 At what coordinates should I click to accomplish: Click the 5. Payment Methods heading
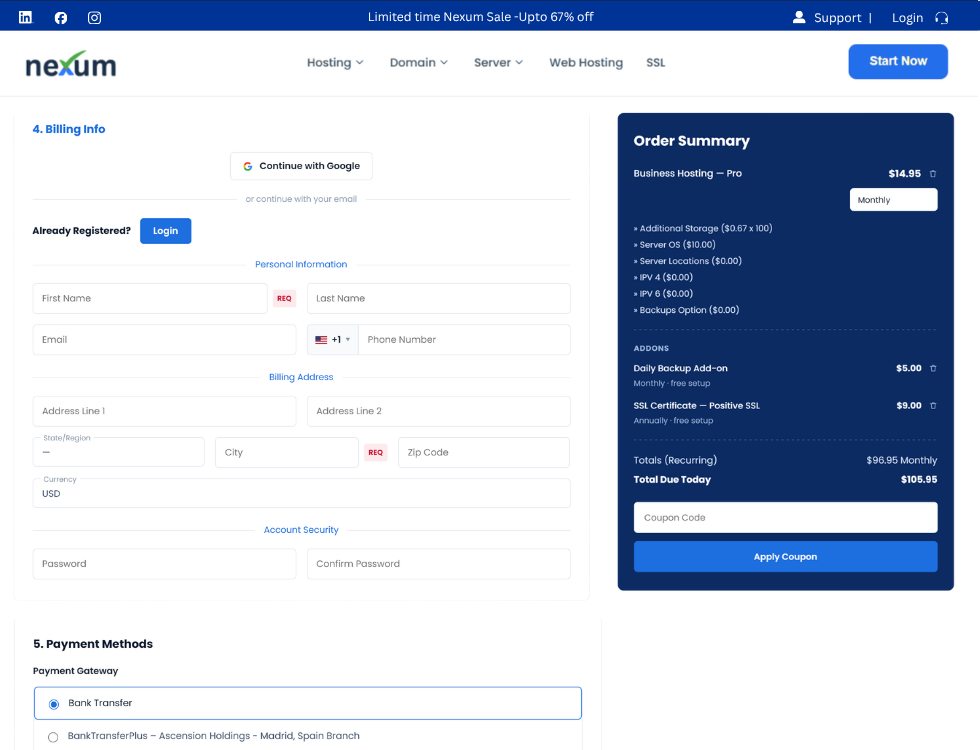93,644
